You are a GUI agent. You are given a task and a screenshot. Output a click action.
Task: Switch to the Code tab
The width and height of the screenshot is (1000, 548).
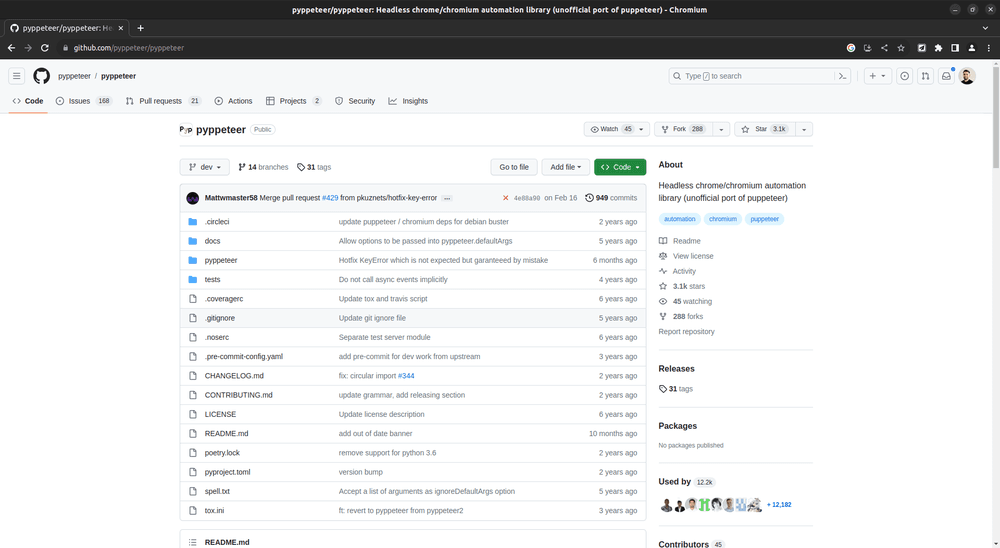28,101
